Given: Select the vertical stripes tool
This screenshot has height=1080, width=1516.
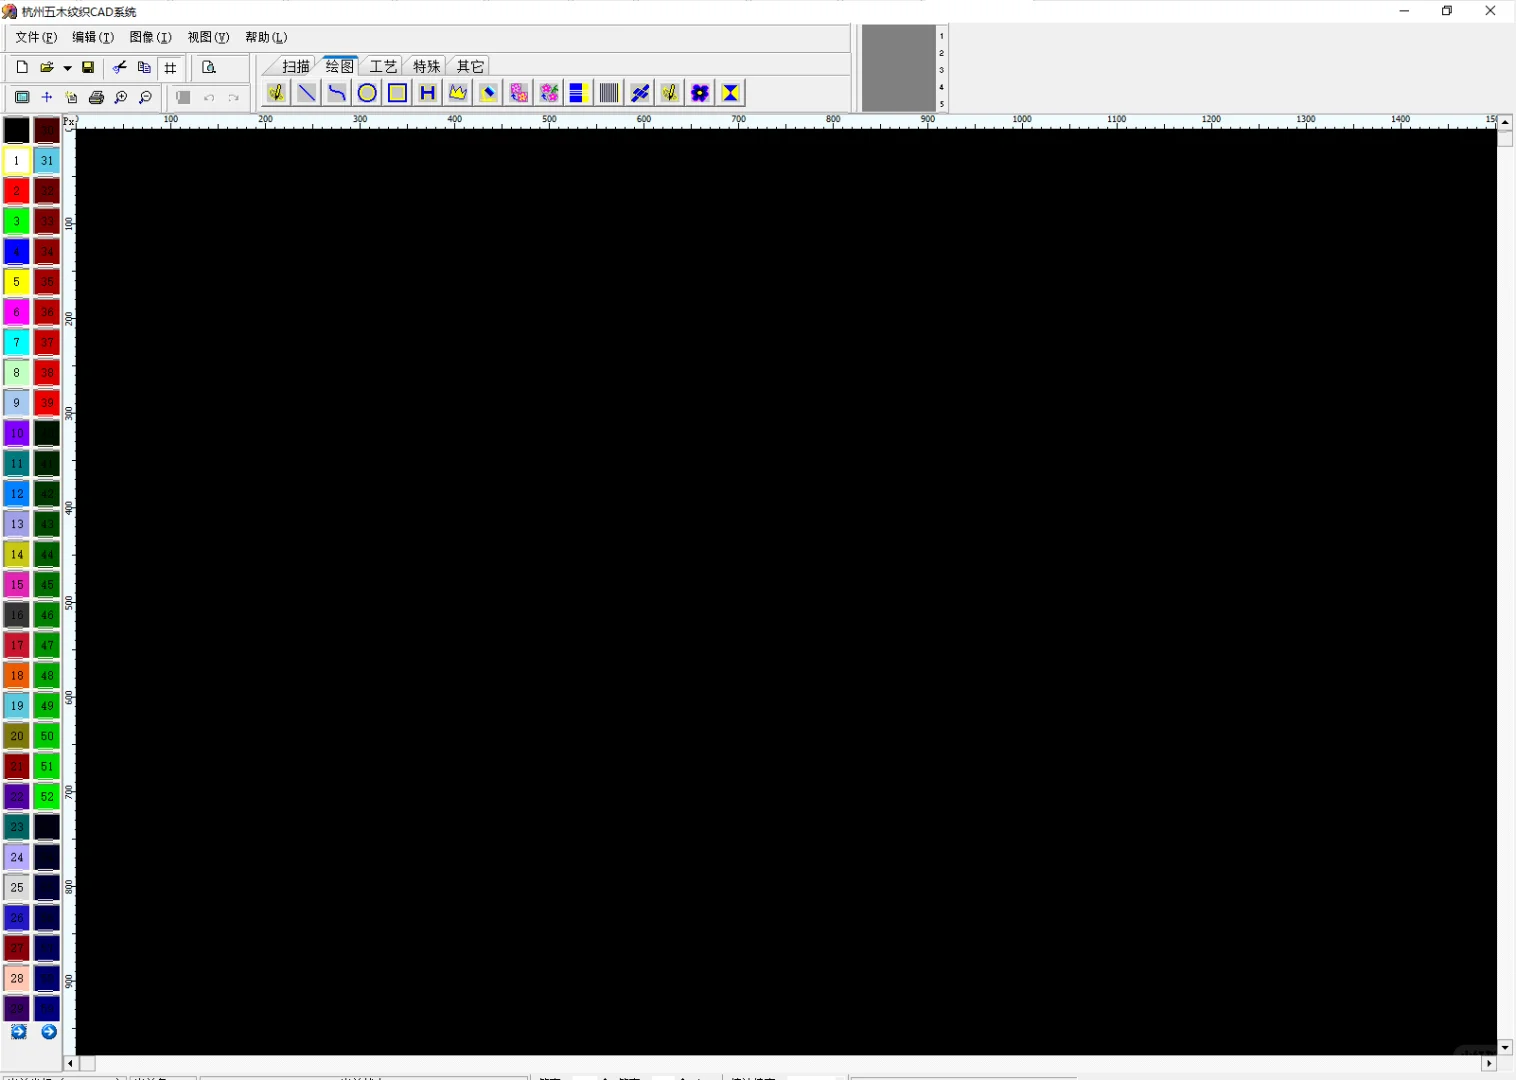Looking at the screenshot, I should point(609,93).
